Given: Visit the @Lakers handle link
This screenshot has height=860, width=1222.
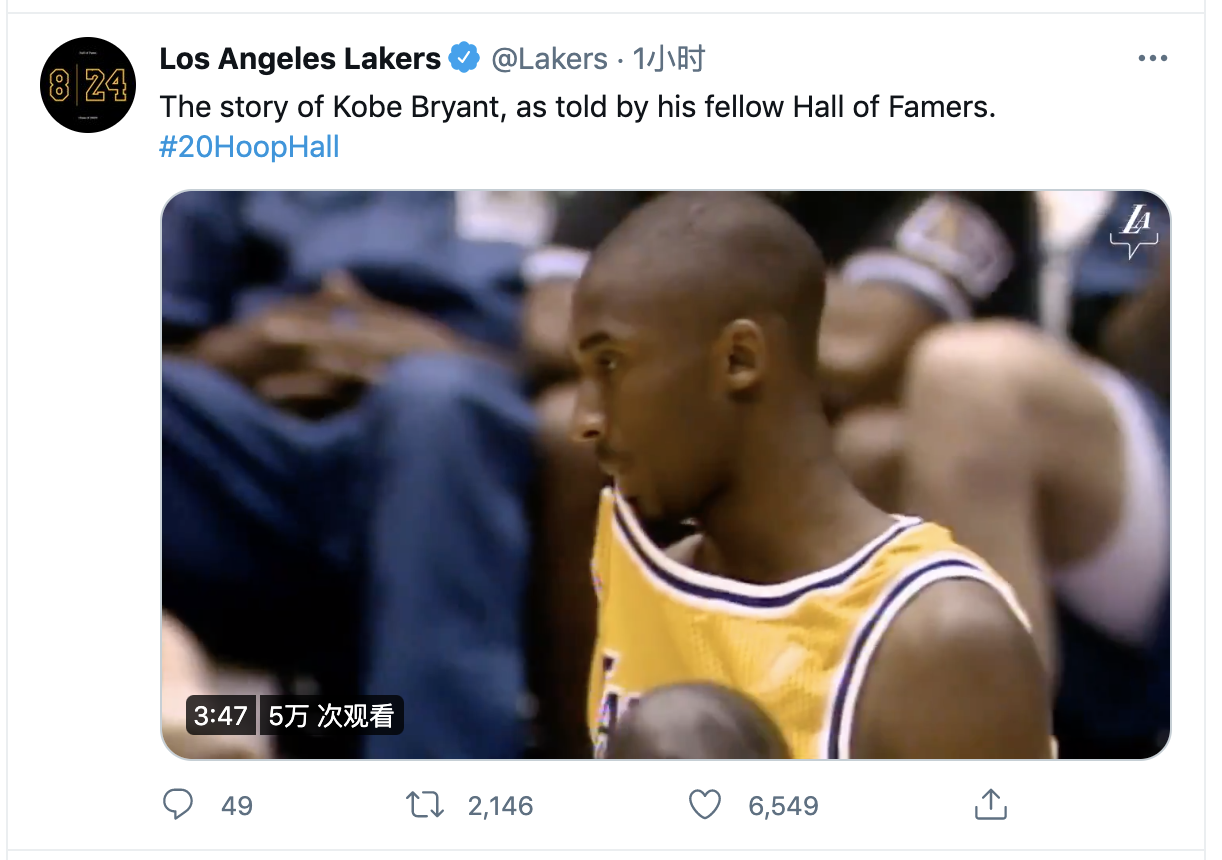Looking at the screenshot, I should pos(549,59).
